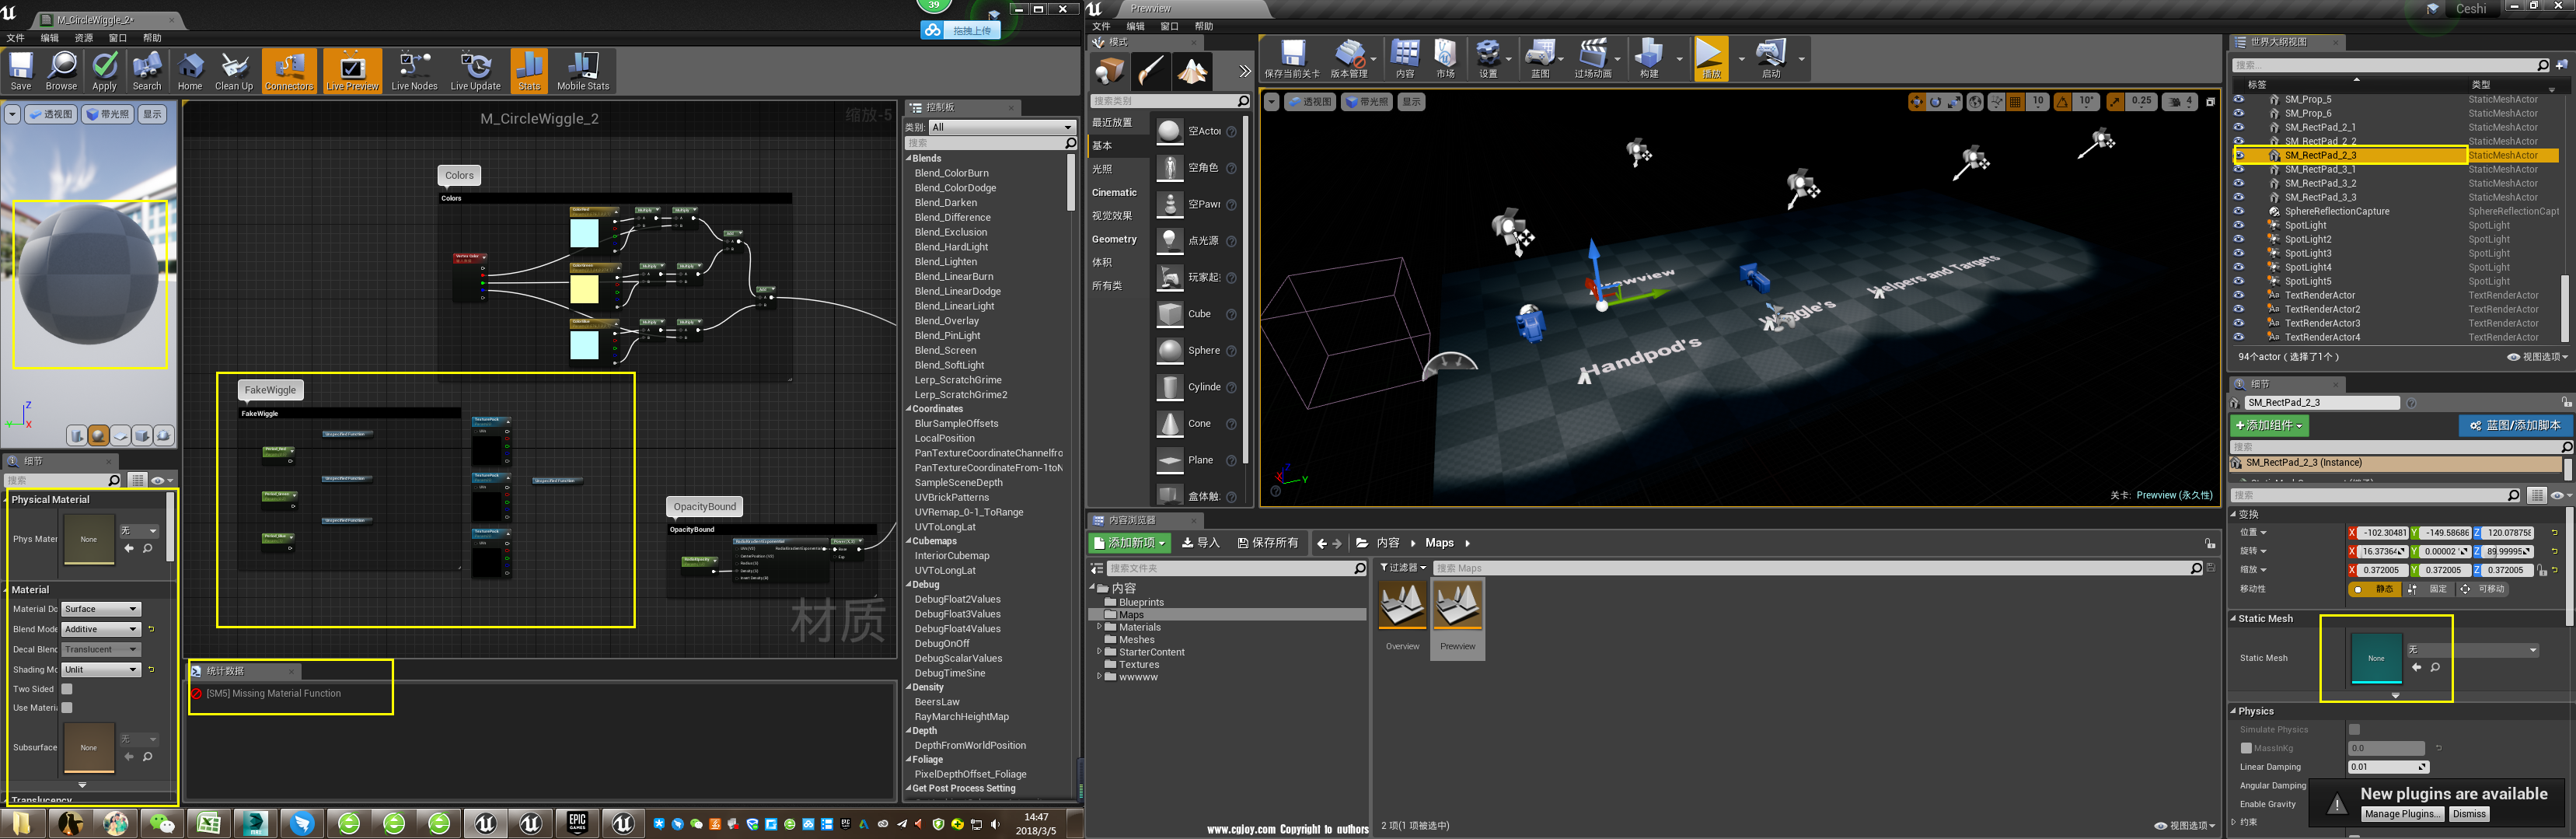Go Home in the material graph
The image size is (2576, 839).
pyautogui.click(x=190, y=71)
